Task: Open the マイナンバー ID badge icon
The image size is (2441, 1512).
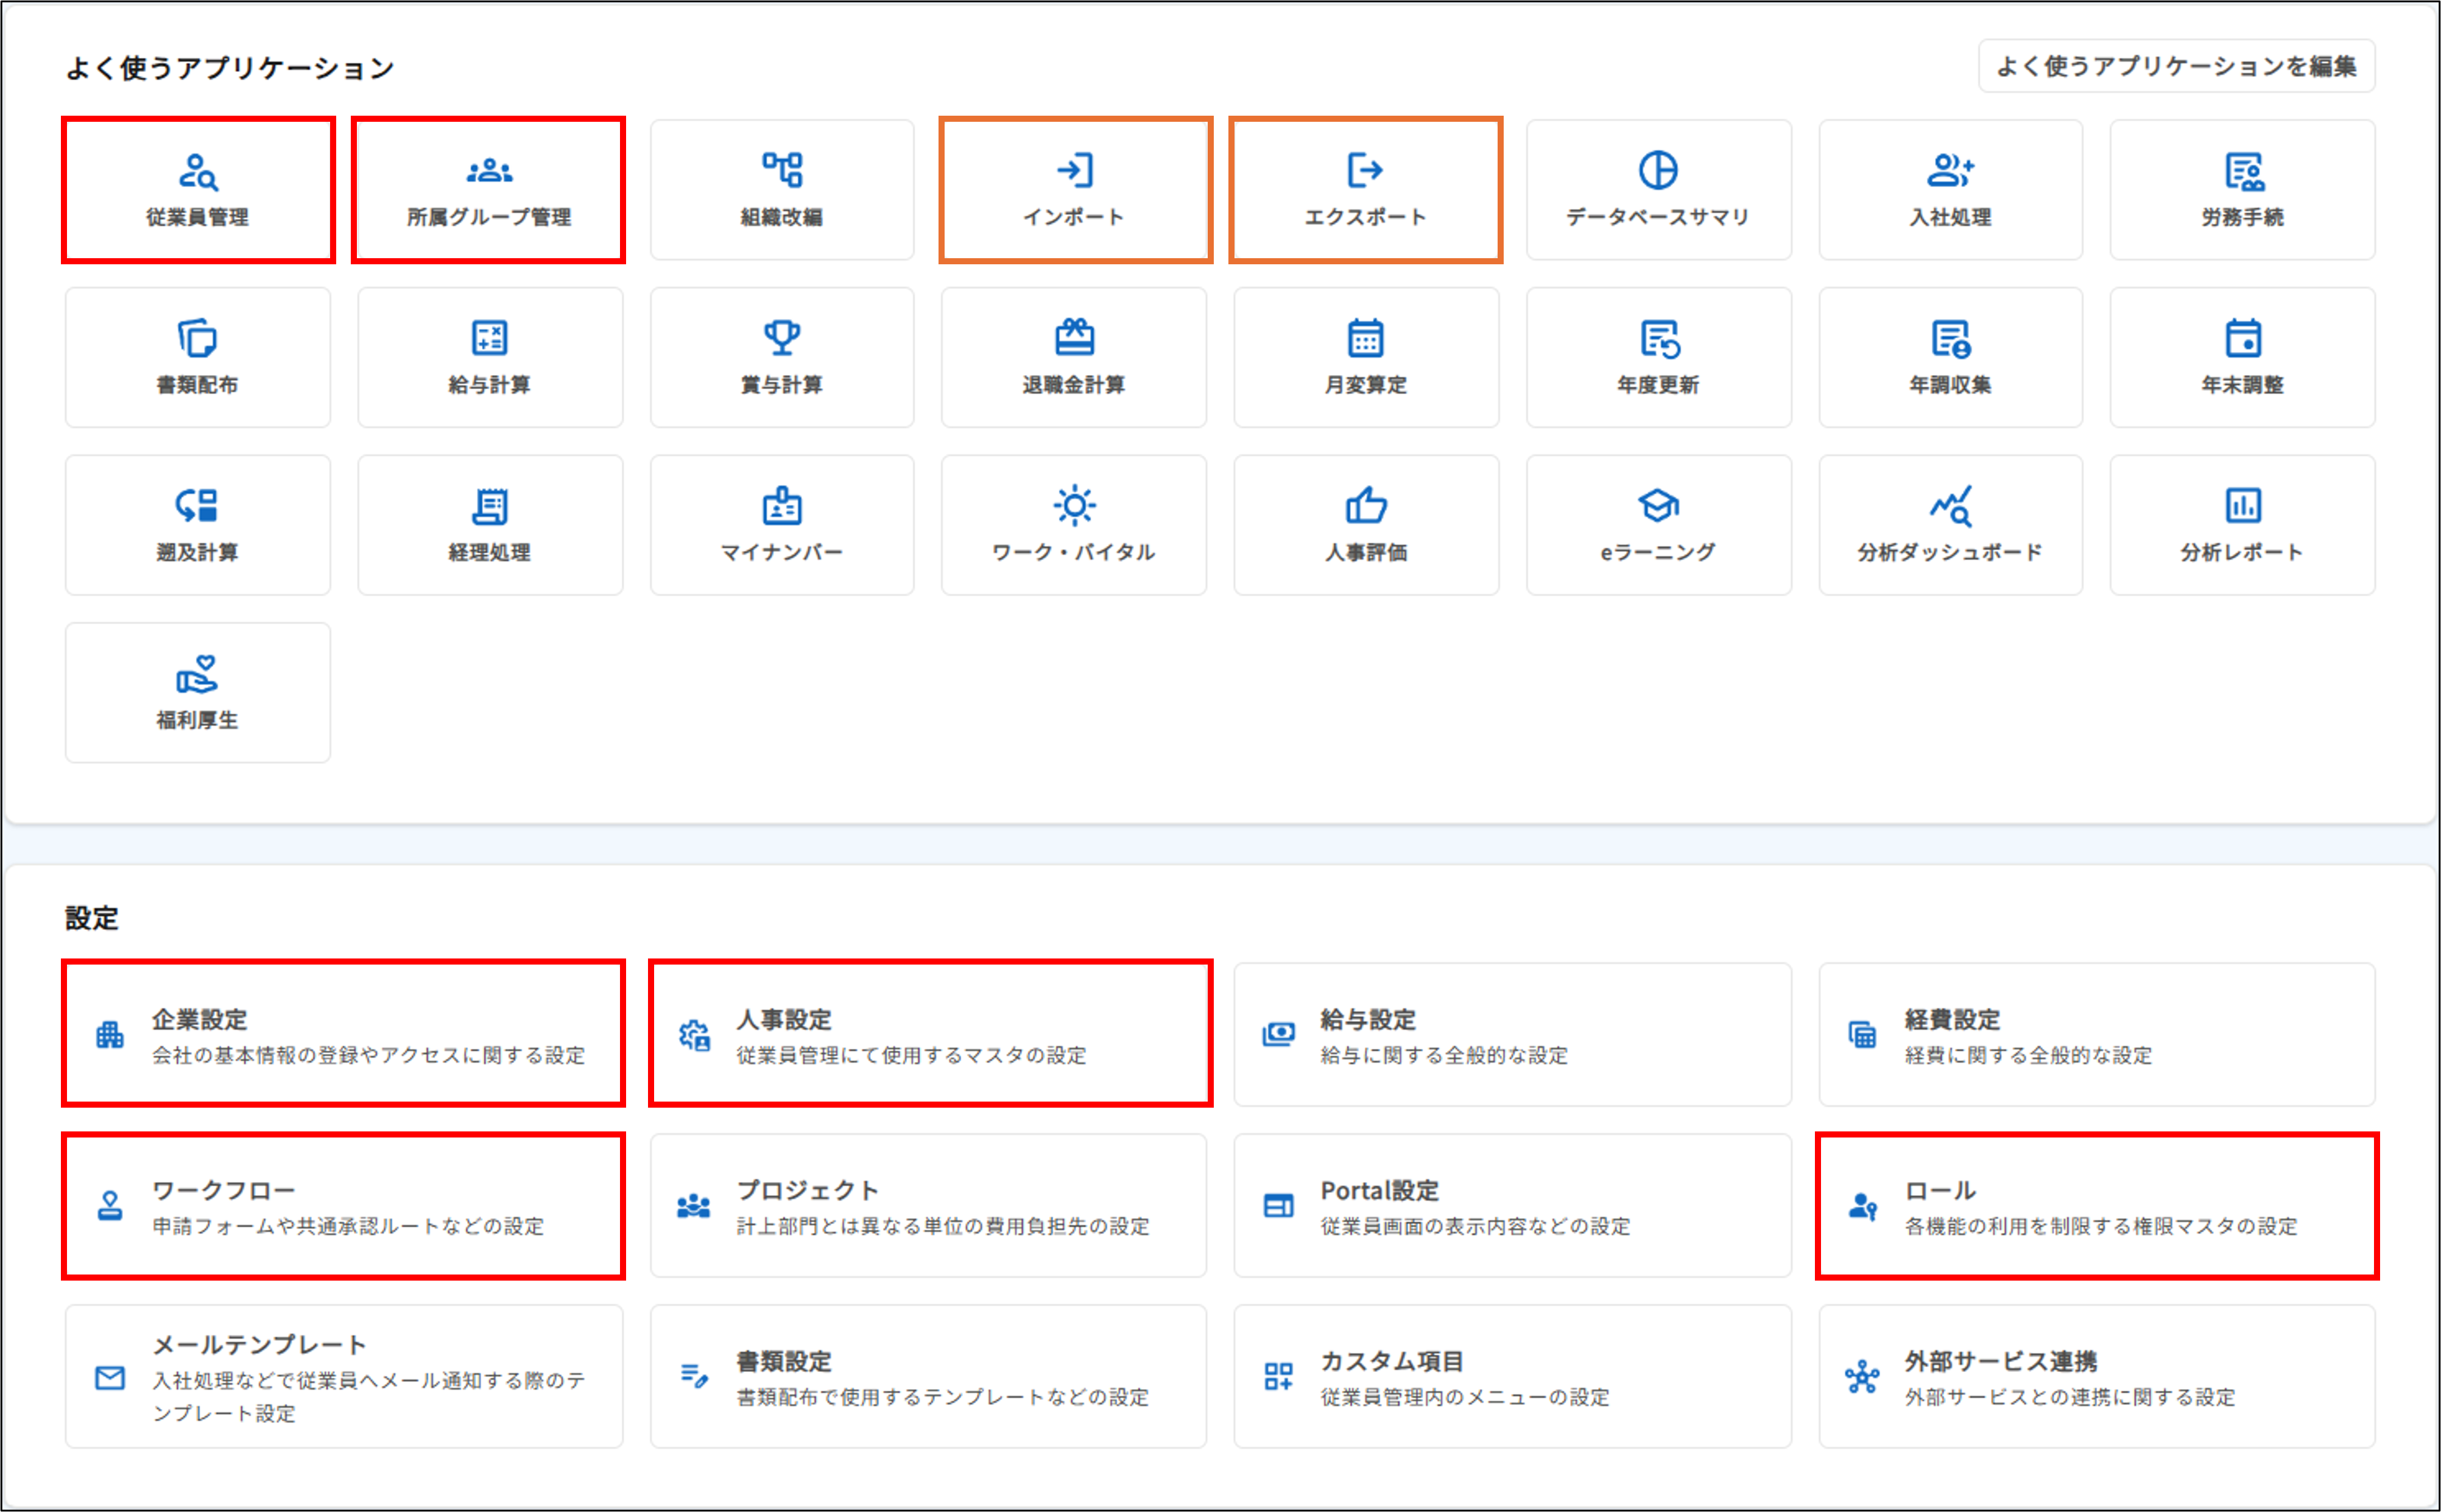Action: 782,507
